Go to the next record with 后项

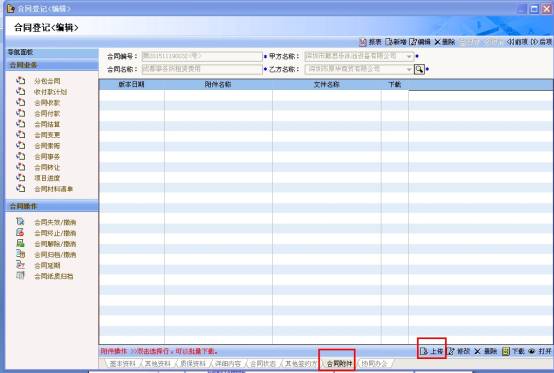click(x=541, y=42)
